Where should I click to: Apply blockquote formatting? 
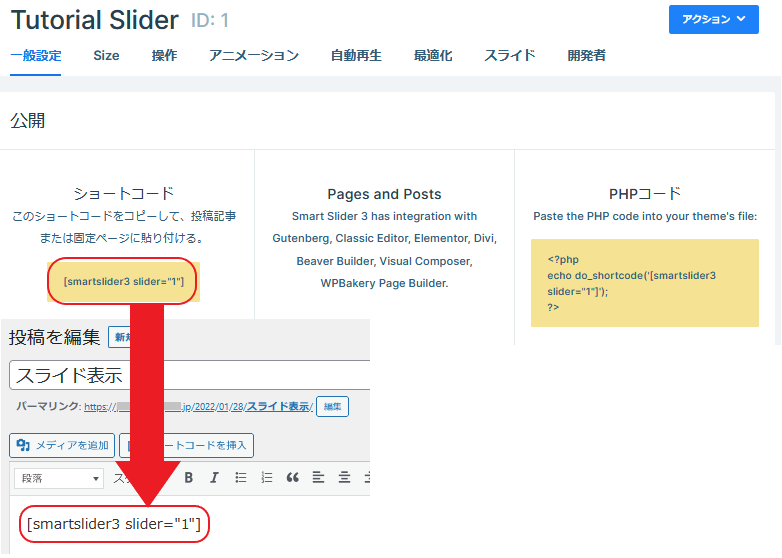pos(292,478)
